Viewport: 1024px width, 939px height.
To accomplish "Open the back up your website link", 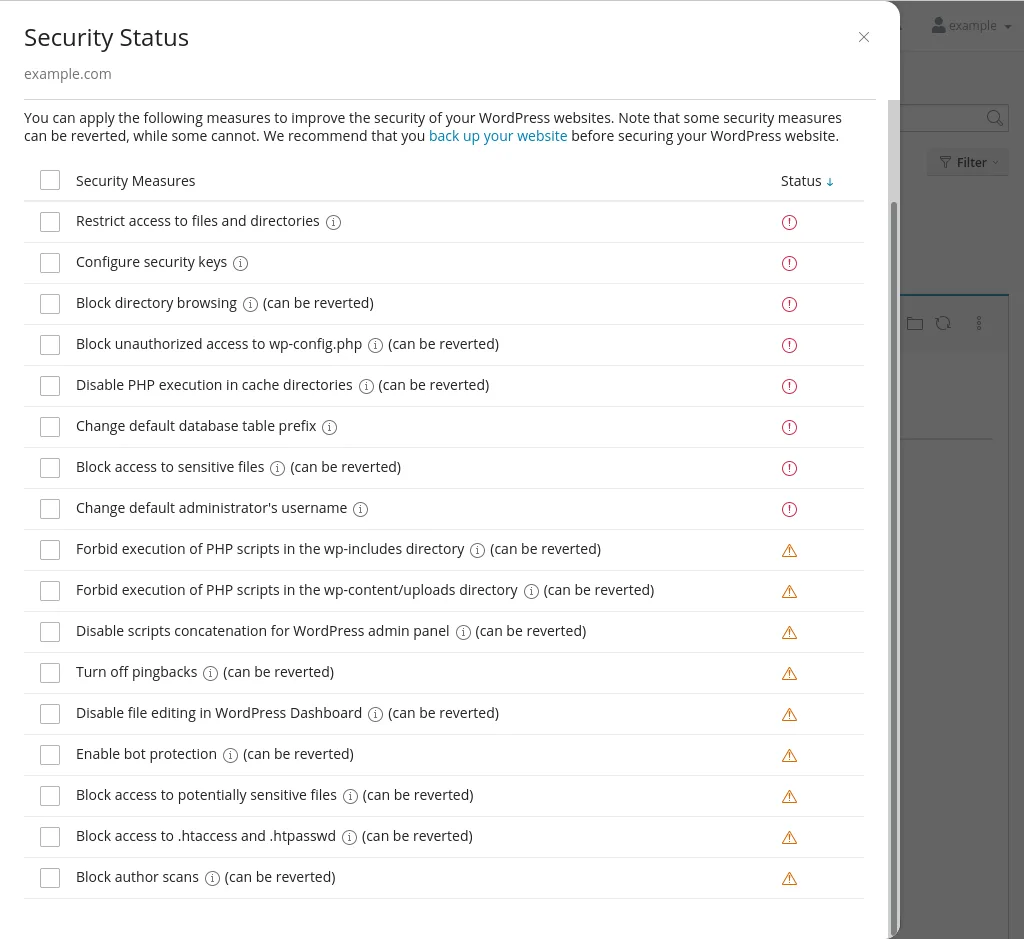I will pos(498,136).
